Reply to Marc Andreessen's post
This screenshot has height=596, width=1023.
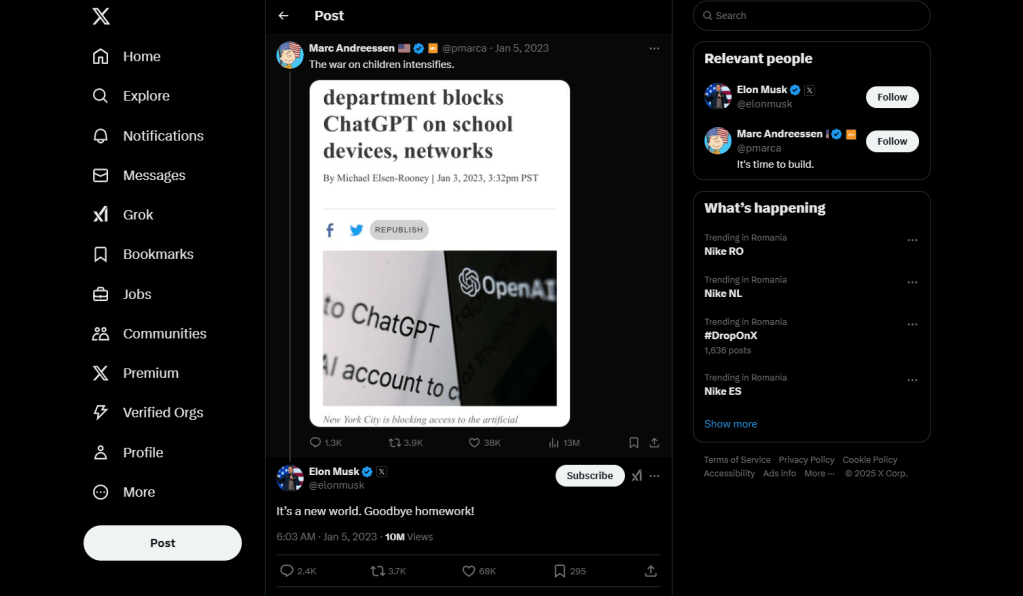[x=316, y=442]
